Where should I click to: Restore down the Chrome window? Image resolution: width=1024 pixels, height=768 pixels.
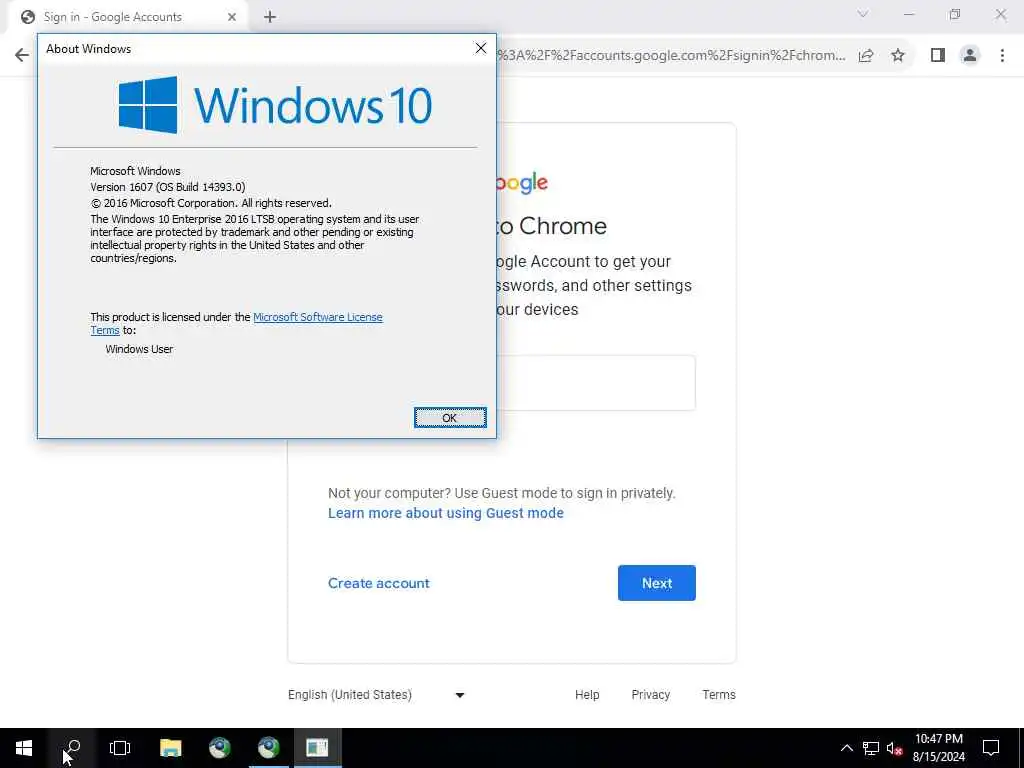click(955, 14)
